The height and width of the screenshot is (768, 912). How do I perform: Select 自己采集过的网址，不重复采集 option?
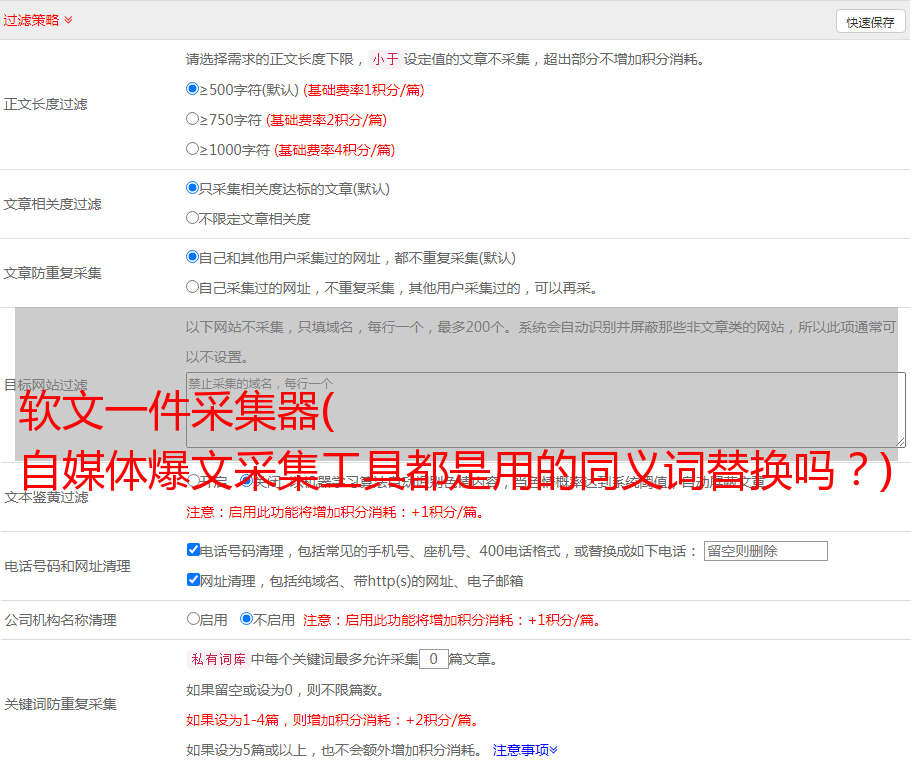coord(192,286)
